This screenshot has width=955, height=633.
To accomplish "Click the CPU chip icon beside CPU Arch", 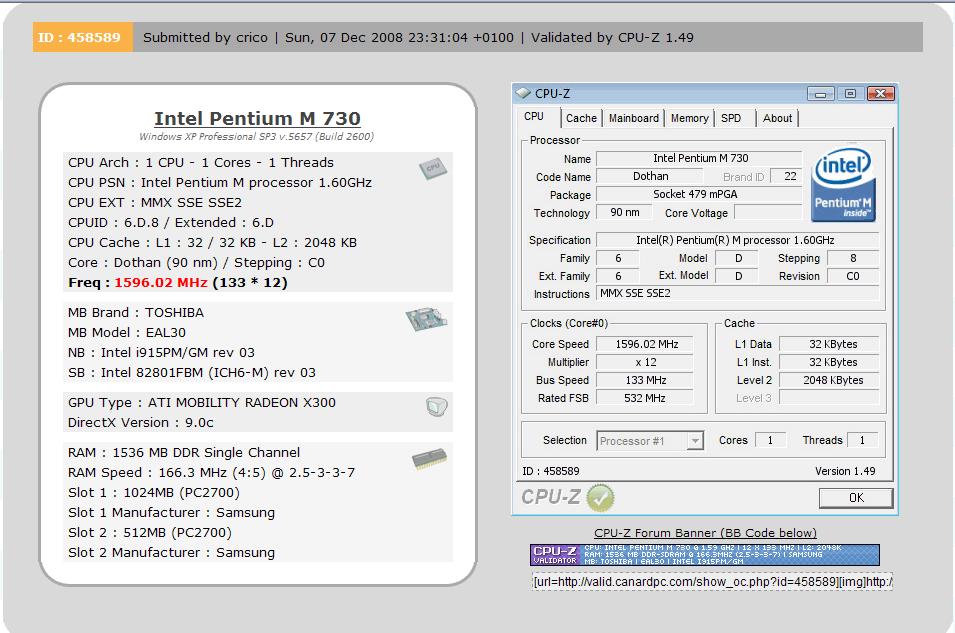I will pos(433,168).
